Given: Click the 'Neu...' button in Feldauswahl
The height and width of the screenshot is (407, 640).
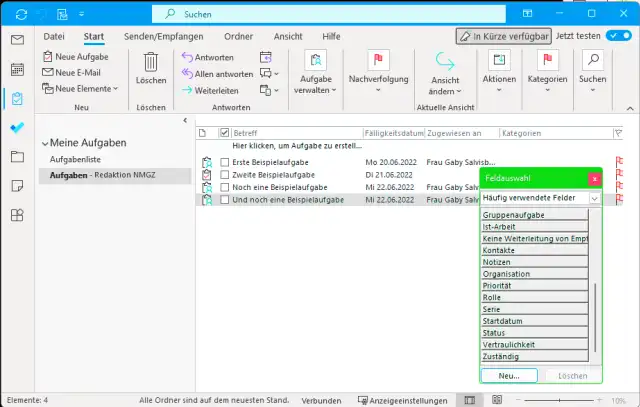Looking at the screenshot, I should 509,376.
